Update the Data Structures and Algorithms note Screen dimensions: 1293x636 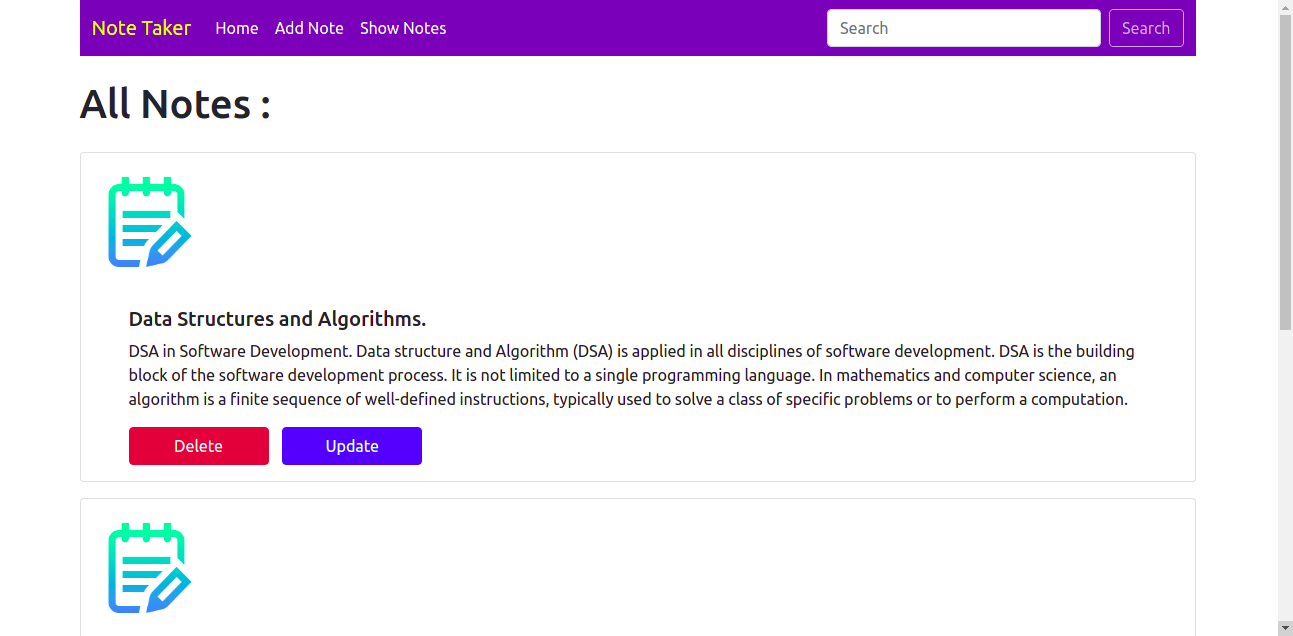[351, 446]
